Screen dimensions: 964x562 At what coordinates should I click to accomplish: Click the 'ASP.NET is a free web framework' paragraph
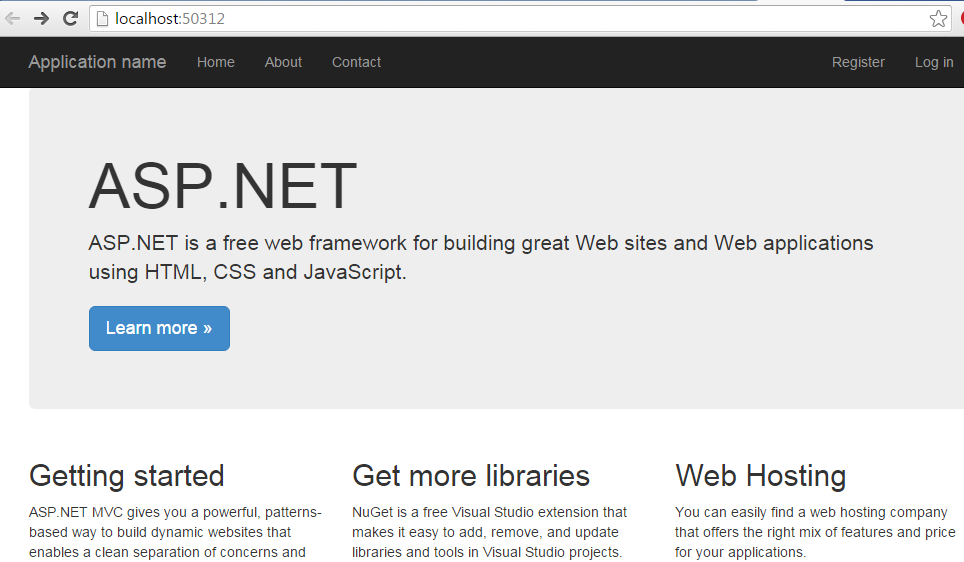tap(481, 257)
